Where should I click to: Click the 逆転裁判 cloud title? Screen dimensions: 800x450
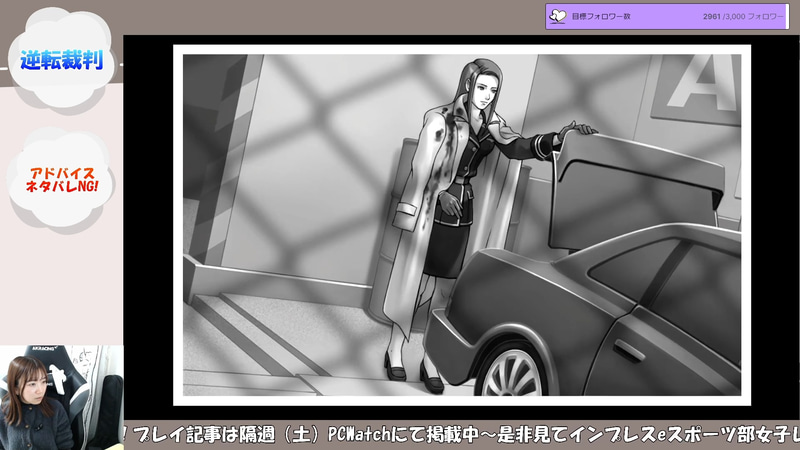click(62, 60)
